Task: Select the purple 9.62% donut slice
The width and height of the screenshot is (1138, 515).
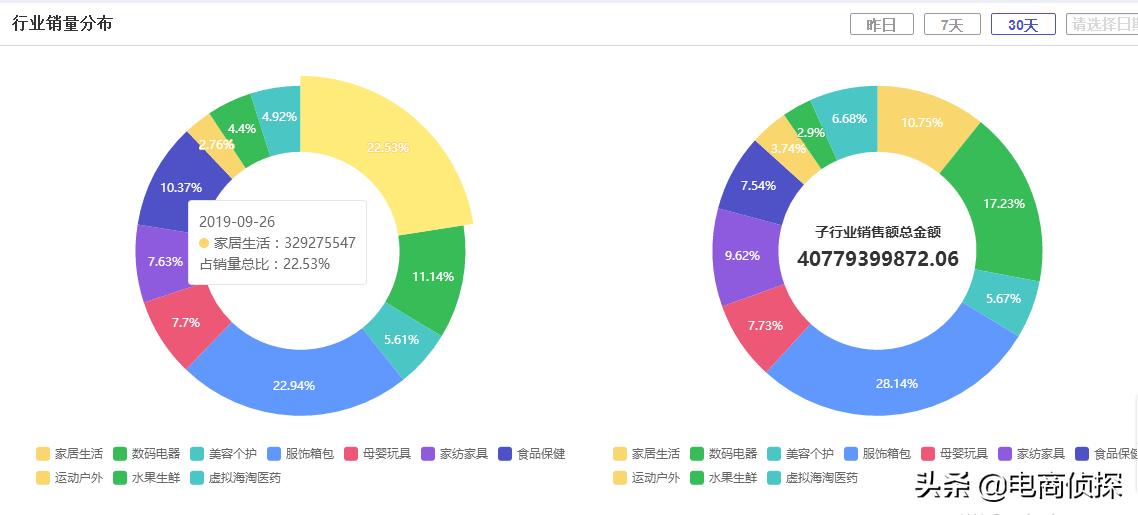Action: [740, 255]
